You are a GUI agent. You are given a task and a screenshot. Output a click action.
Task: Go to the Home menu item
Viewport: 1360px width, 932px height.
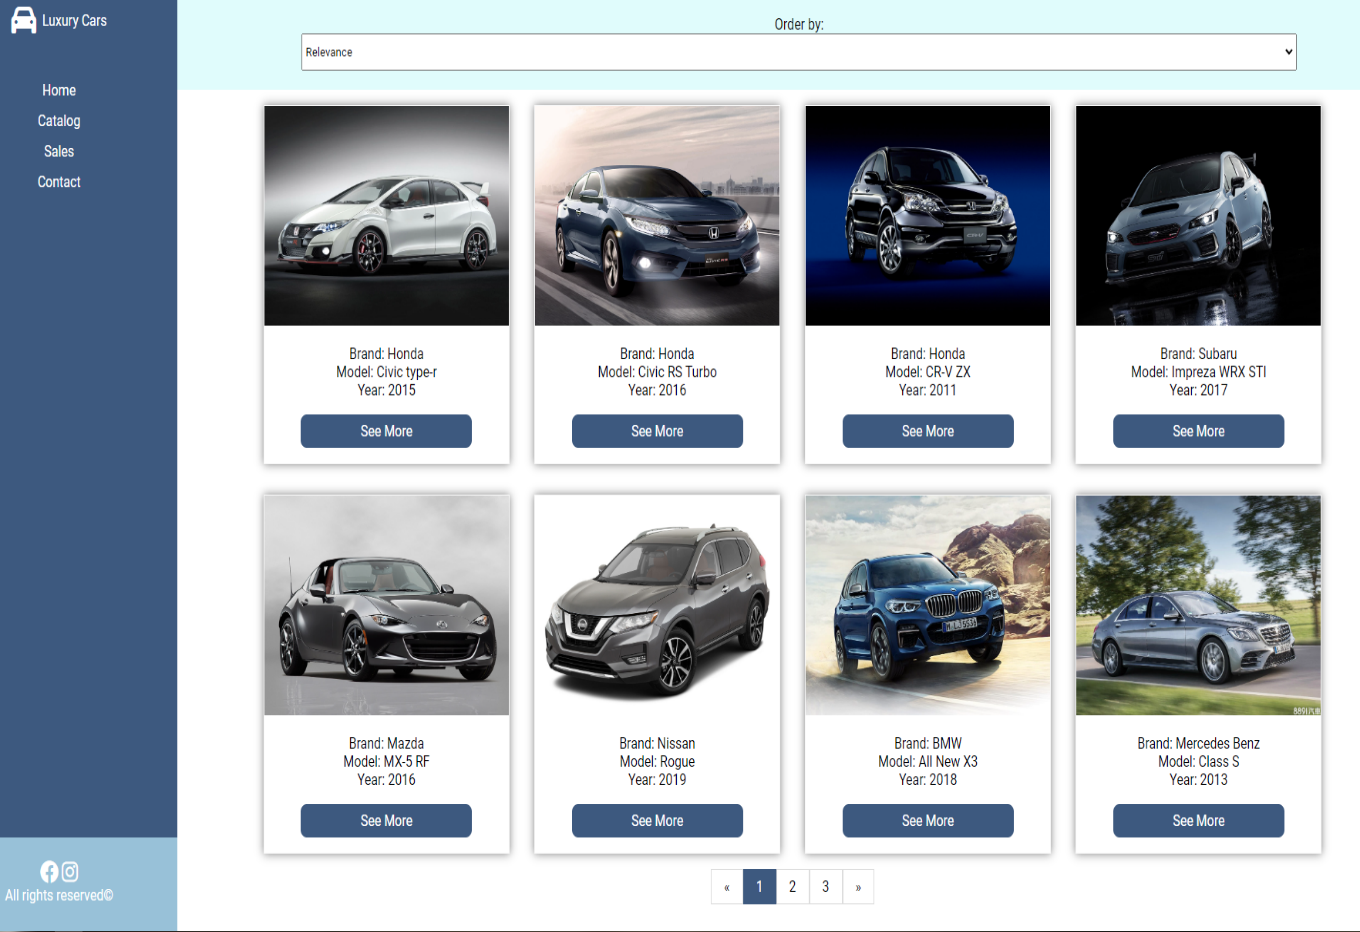point(59,90)
